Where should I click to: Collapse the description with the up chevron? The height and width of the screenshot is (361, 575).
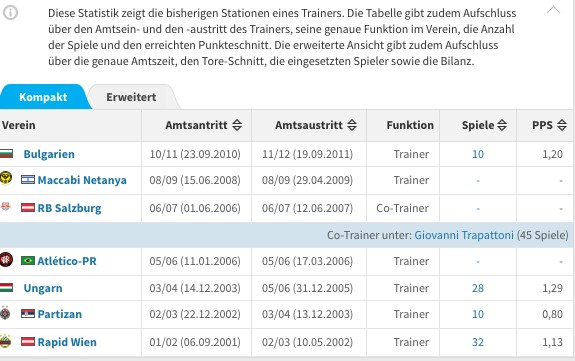pyautogui.click(x=553, y=10)
